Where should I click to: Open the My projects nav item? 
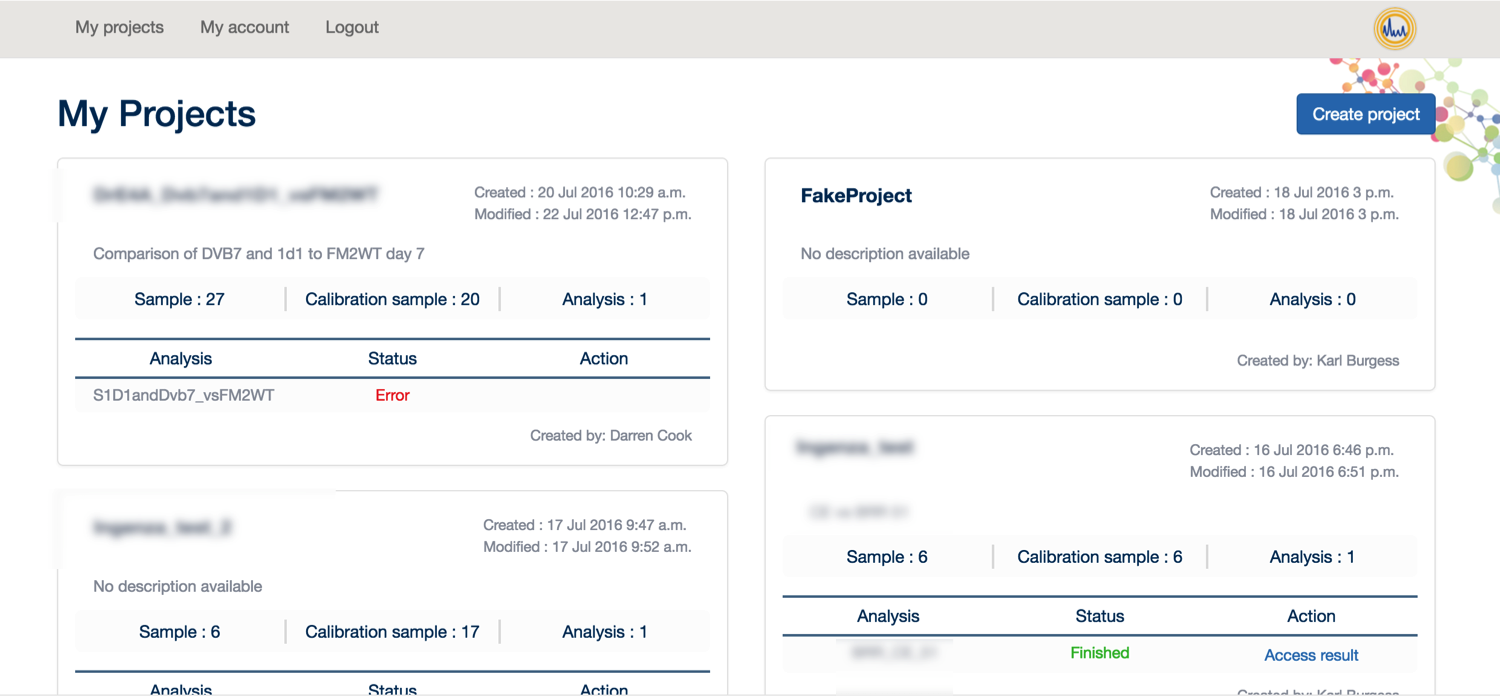[119, 27]
